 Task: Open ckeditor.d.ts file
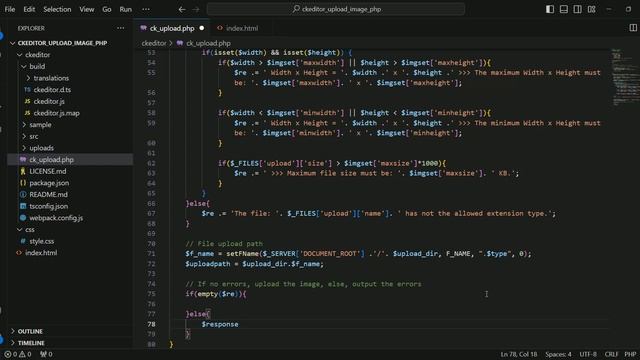coord(52,89)
